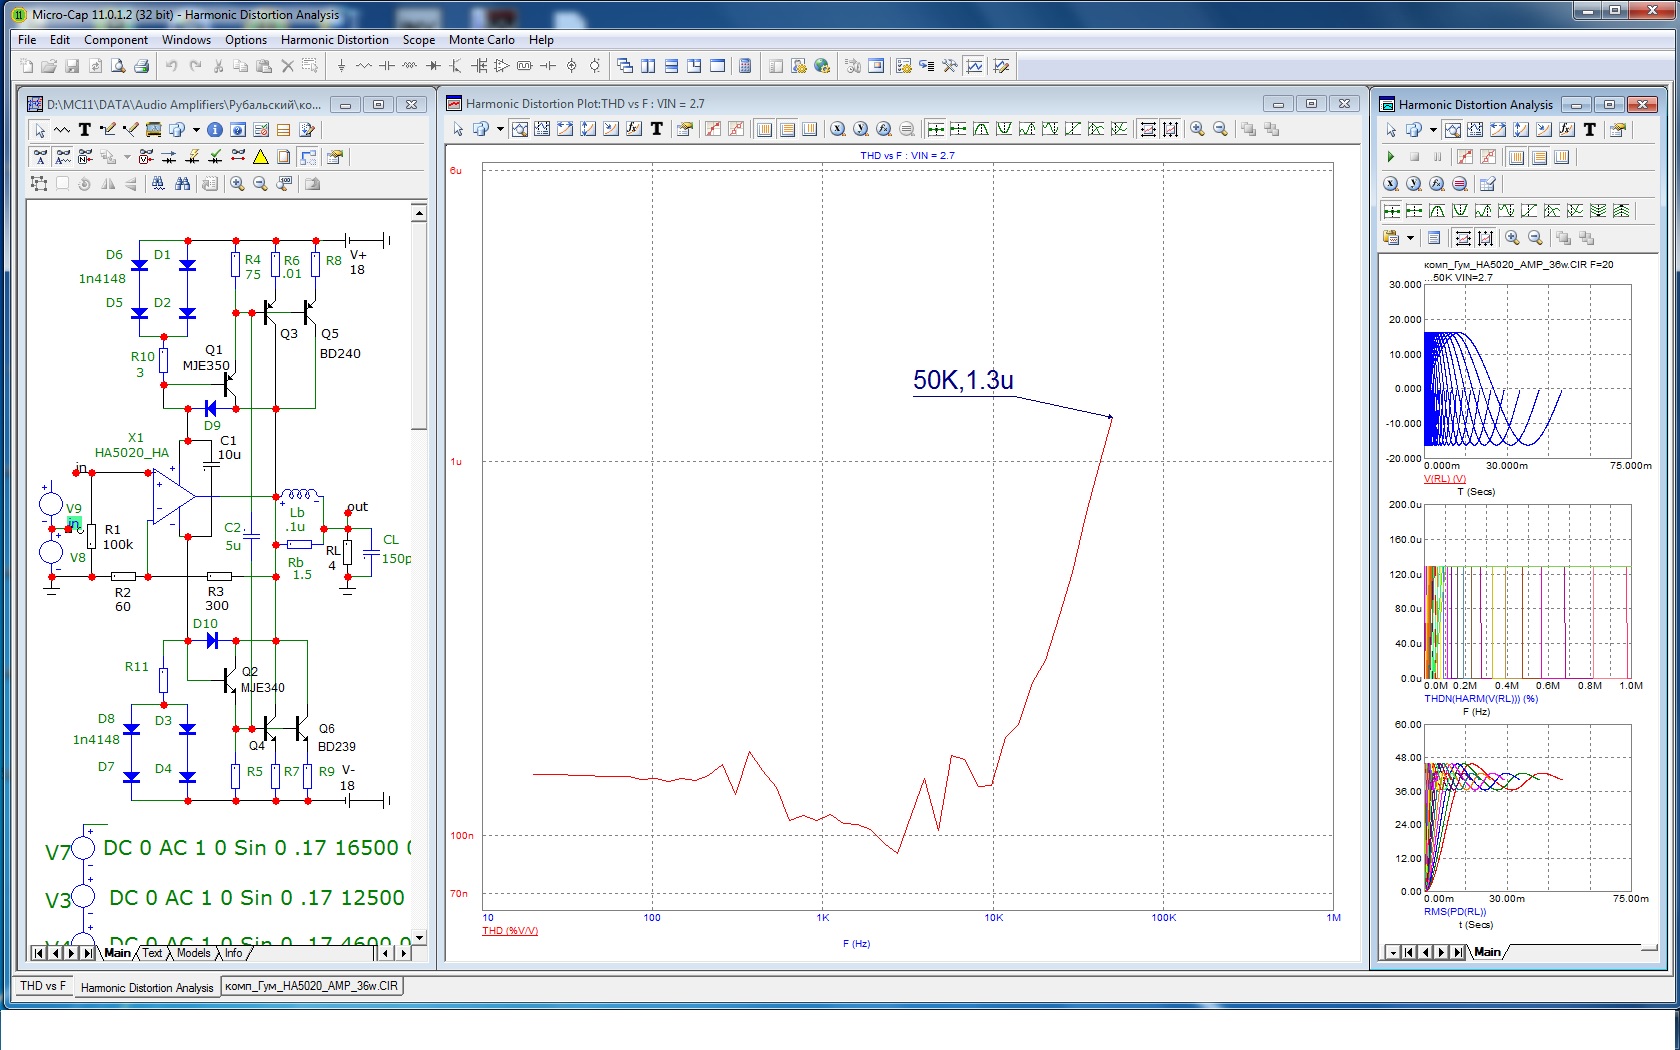Image resolution: width=1680 pixels, height=1050 pixels.
Task: Open the File menu
Action: tap(27, 40)
